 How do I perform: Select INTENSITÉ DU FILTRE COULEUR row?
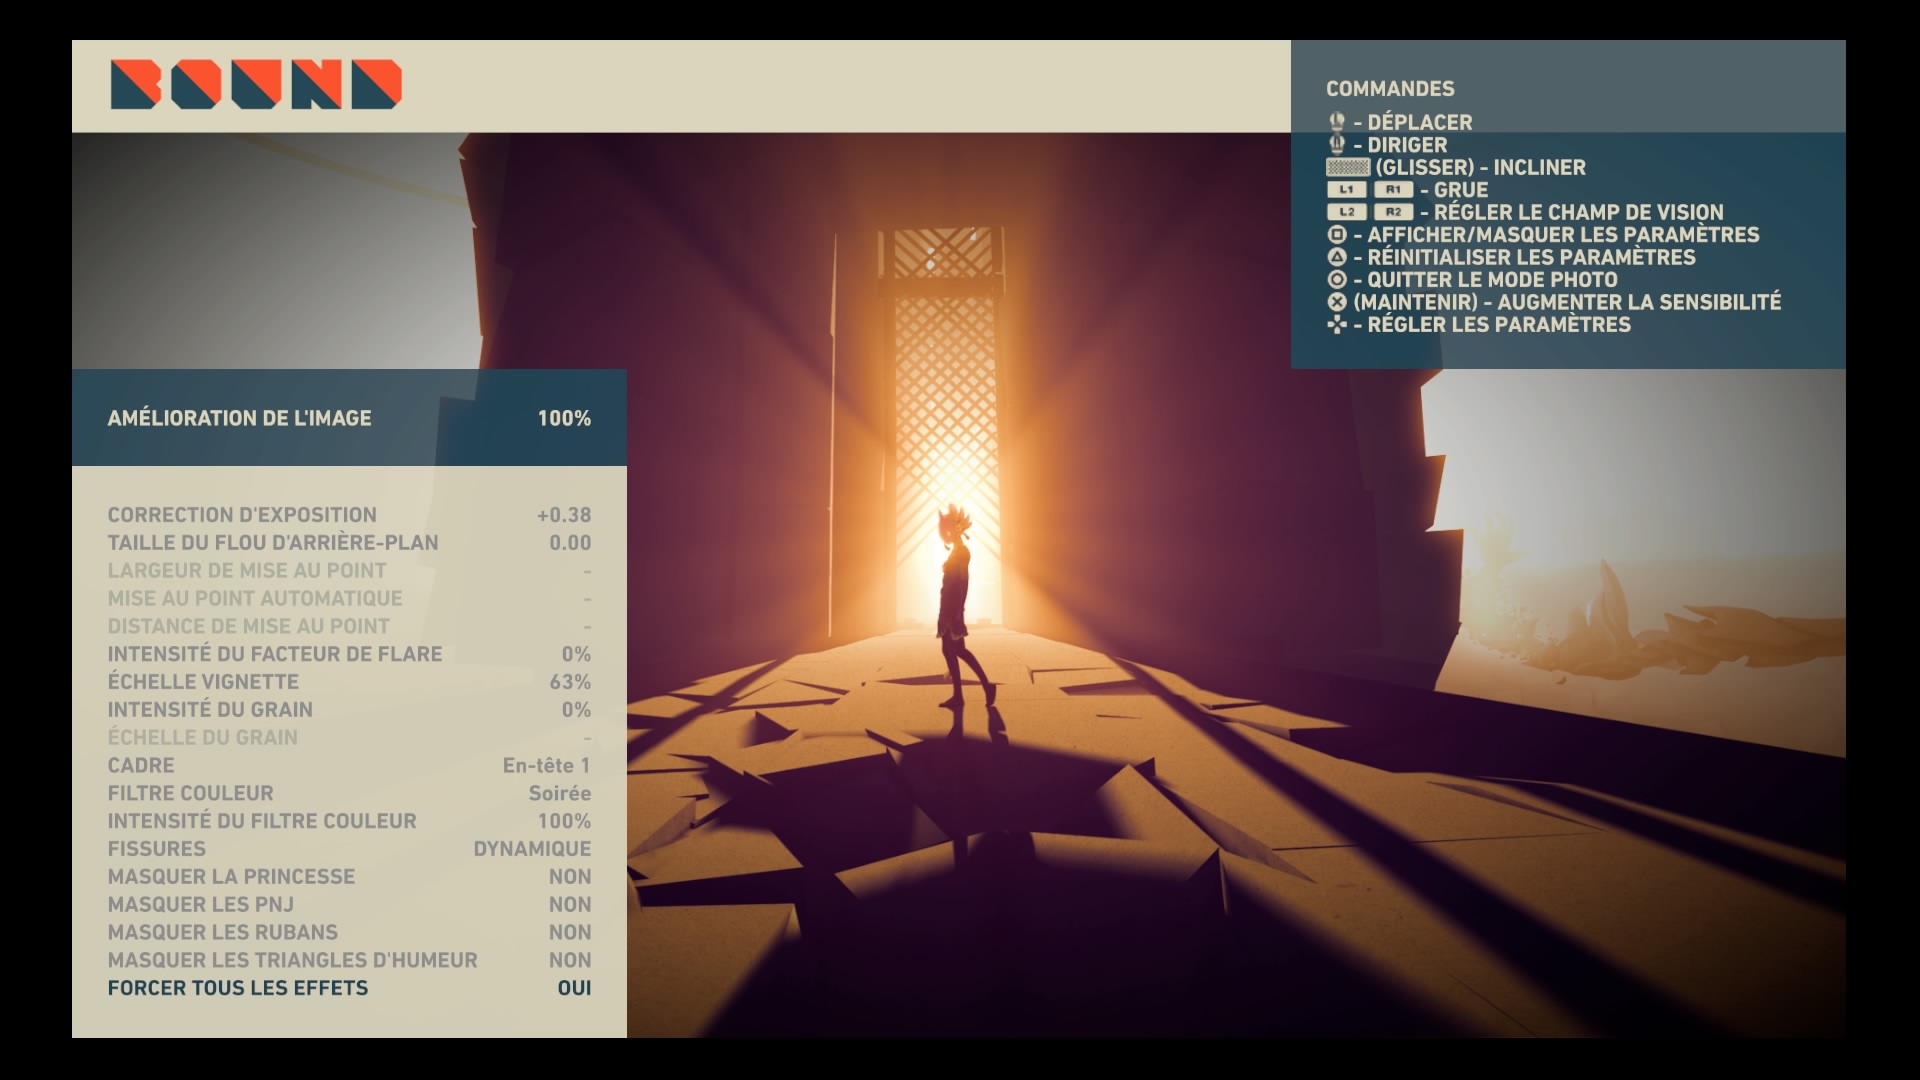349,821
